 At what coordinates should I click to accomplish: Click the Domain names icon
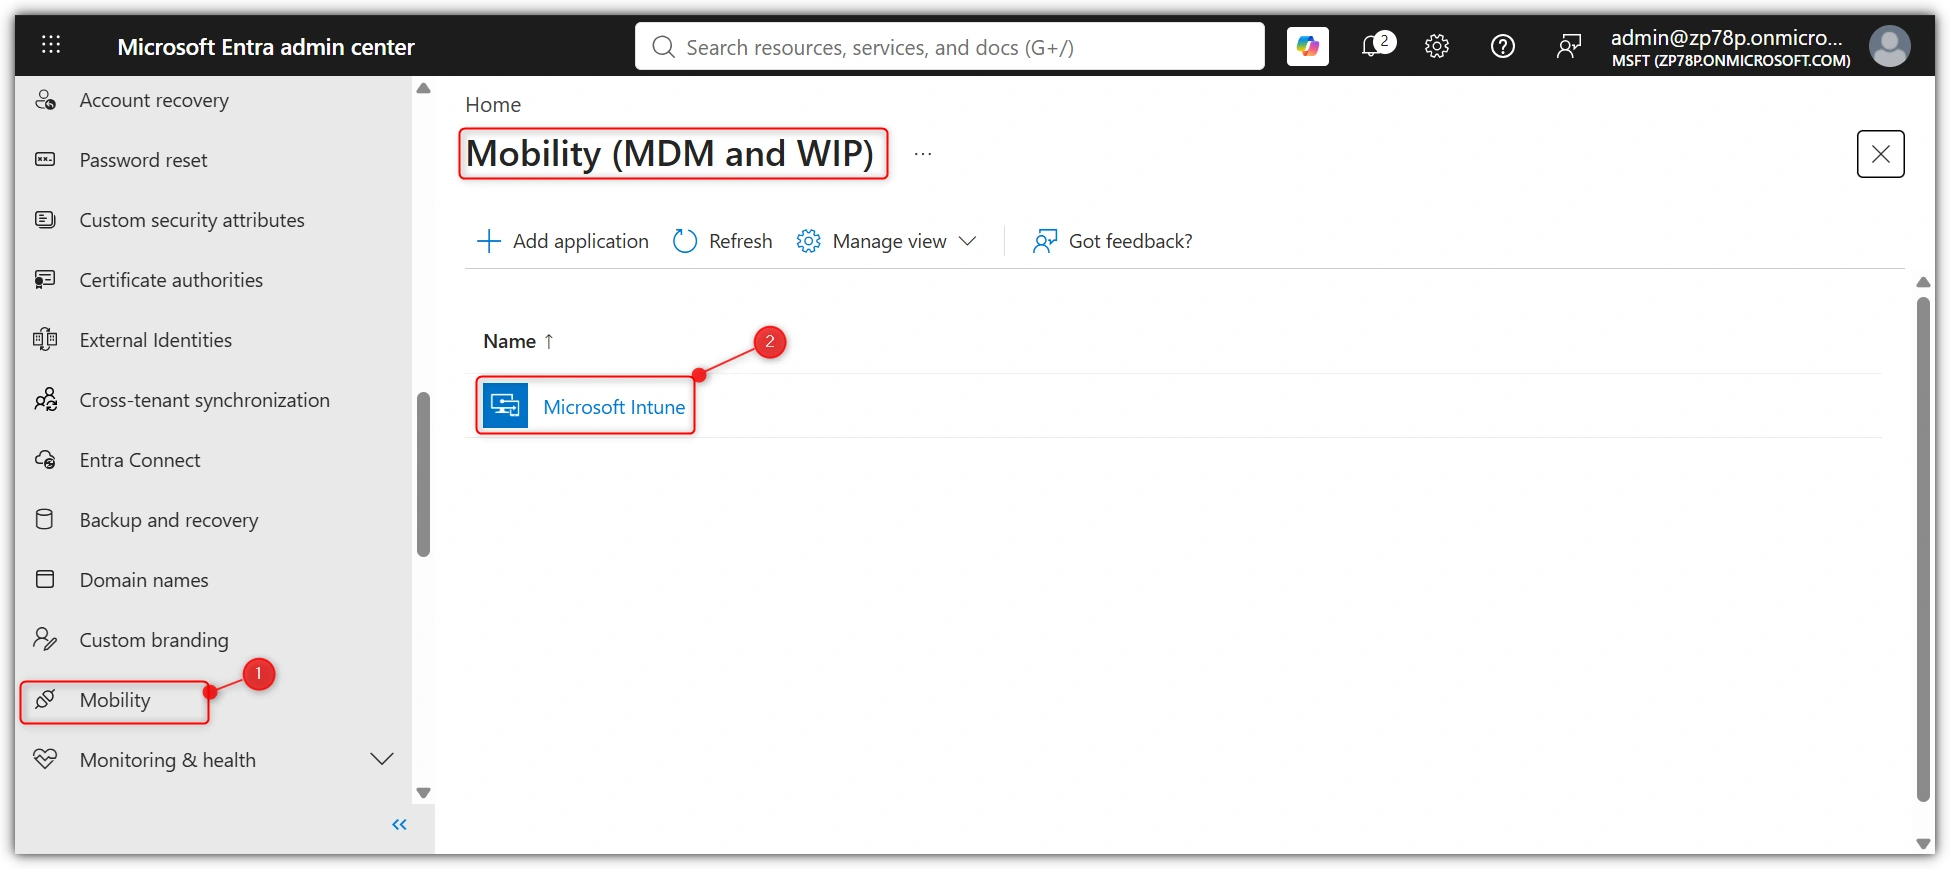click(45, 580)
